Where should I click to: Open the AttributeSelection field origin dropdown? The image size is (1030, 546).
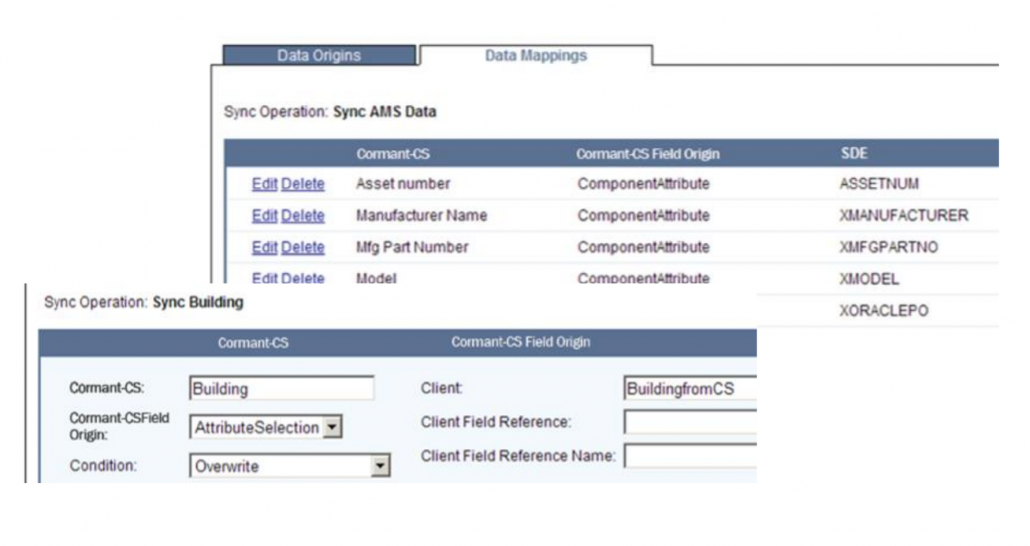(x=333, y=428)
